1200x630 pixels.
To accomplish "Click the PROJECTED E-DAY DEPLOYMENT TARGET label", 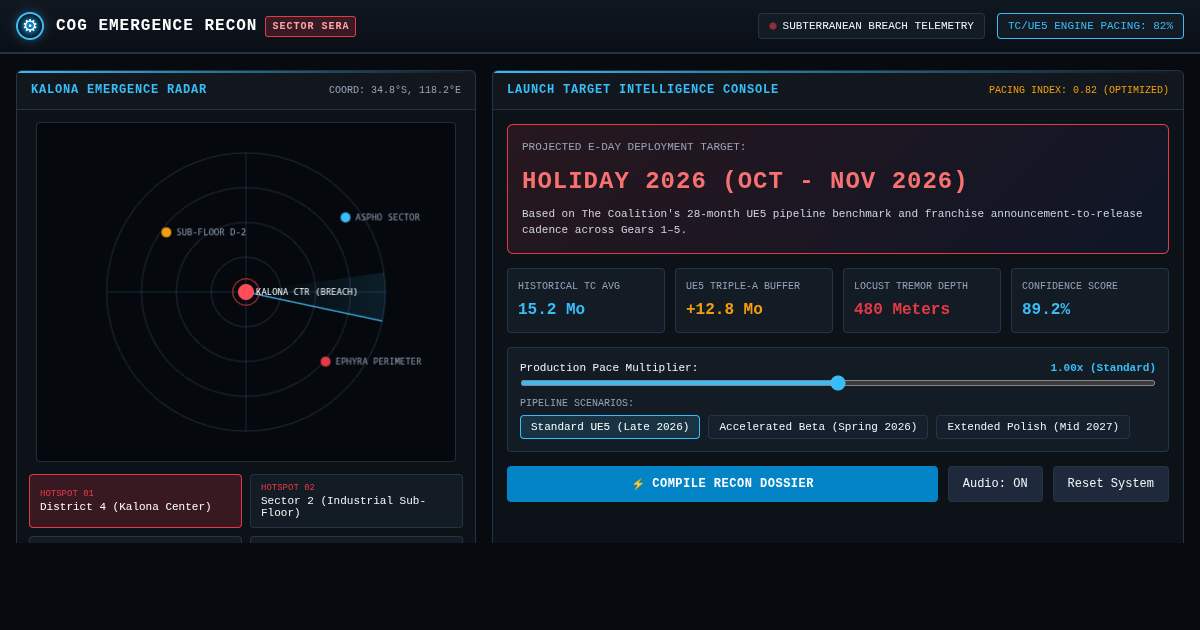I will (x=634, y=147).
